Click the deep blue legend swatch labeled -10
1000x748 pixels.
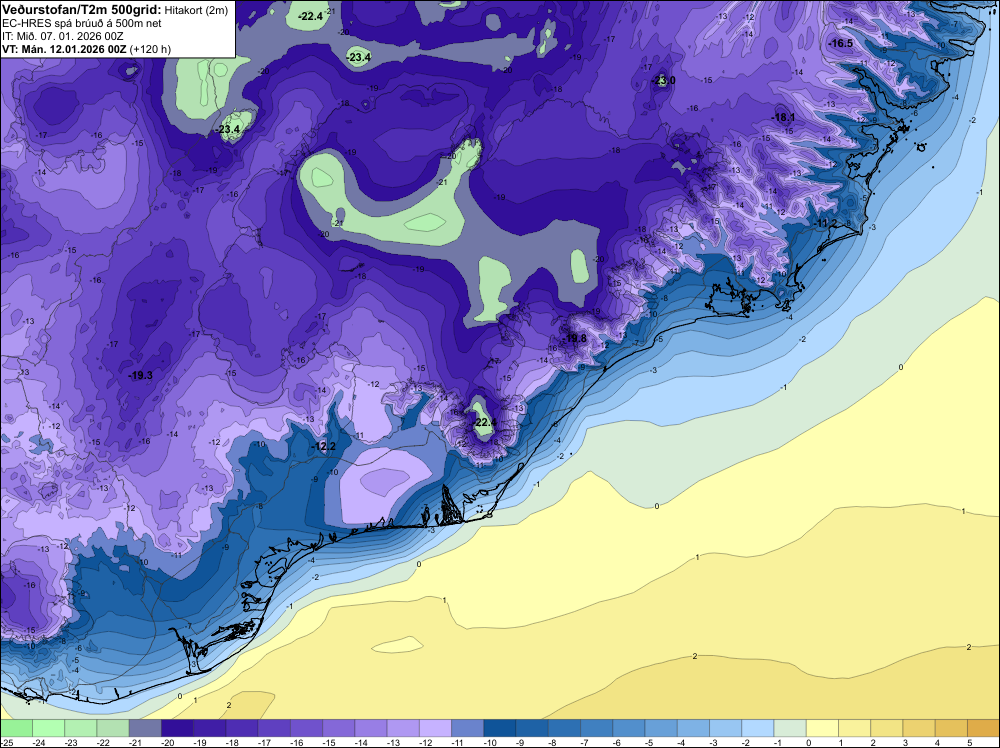500,728
